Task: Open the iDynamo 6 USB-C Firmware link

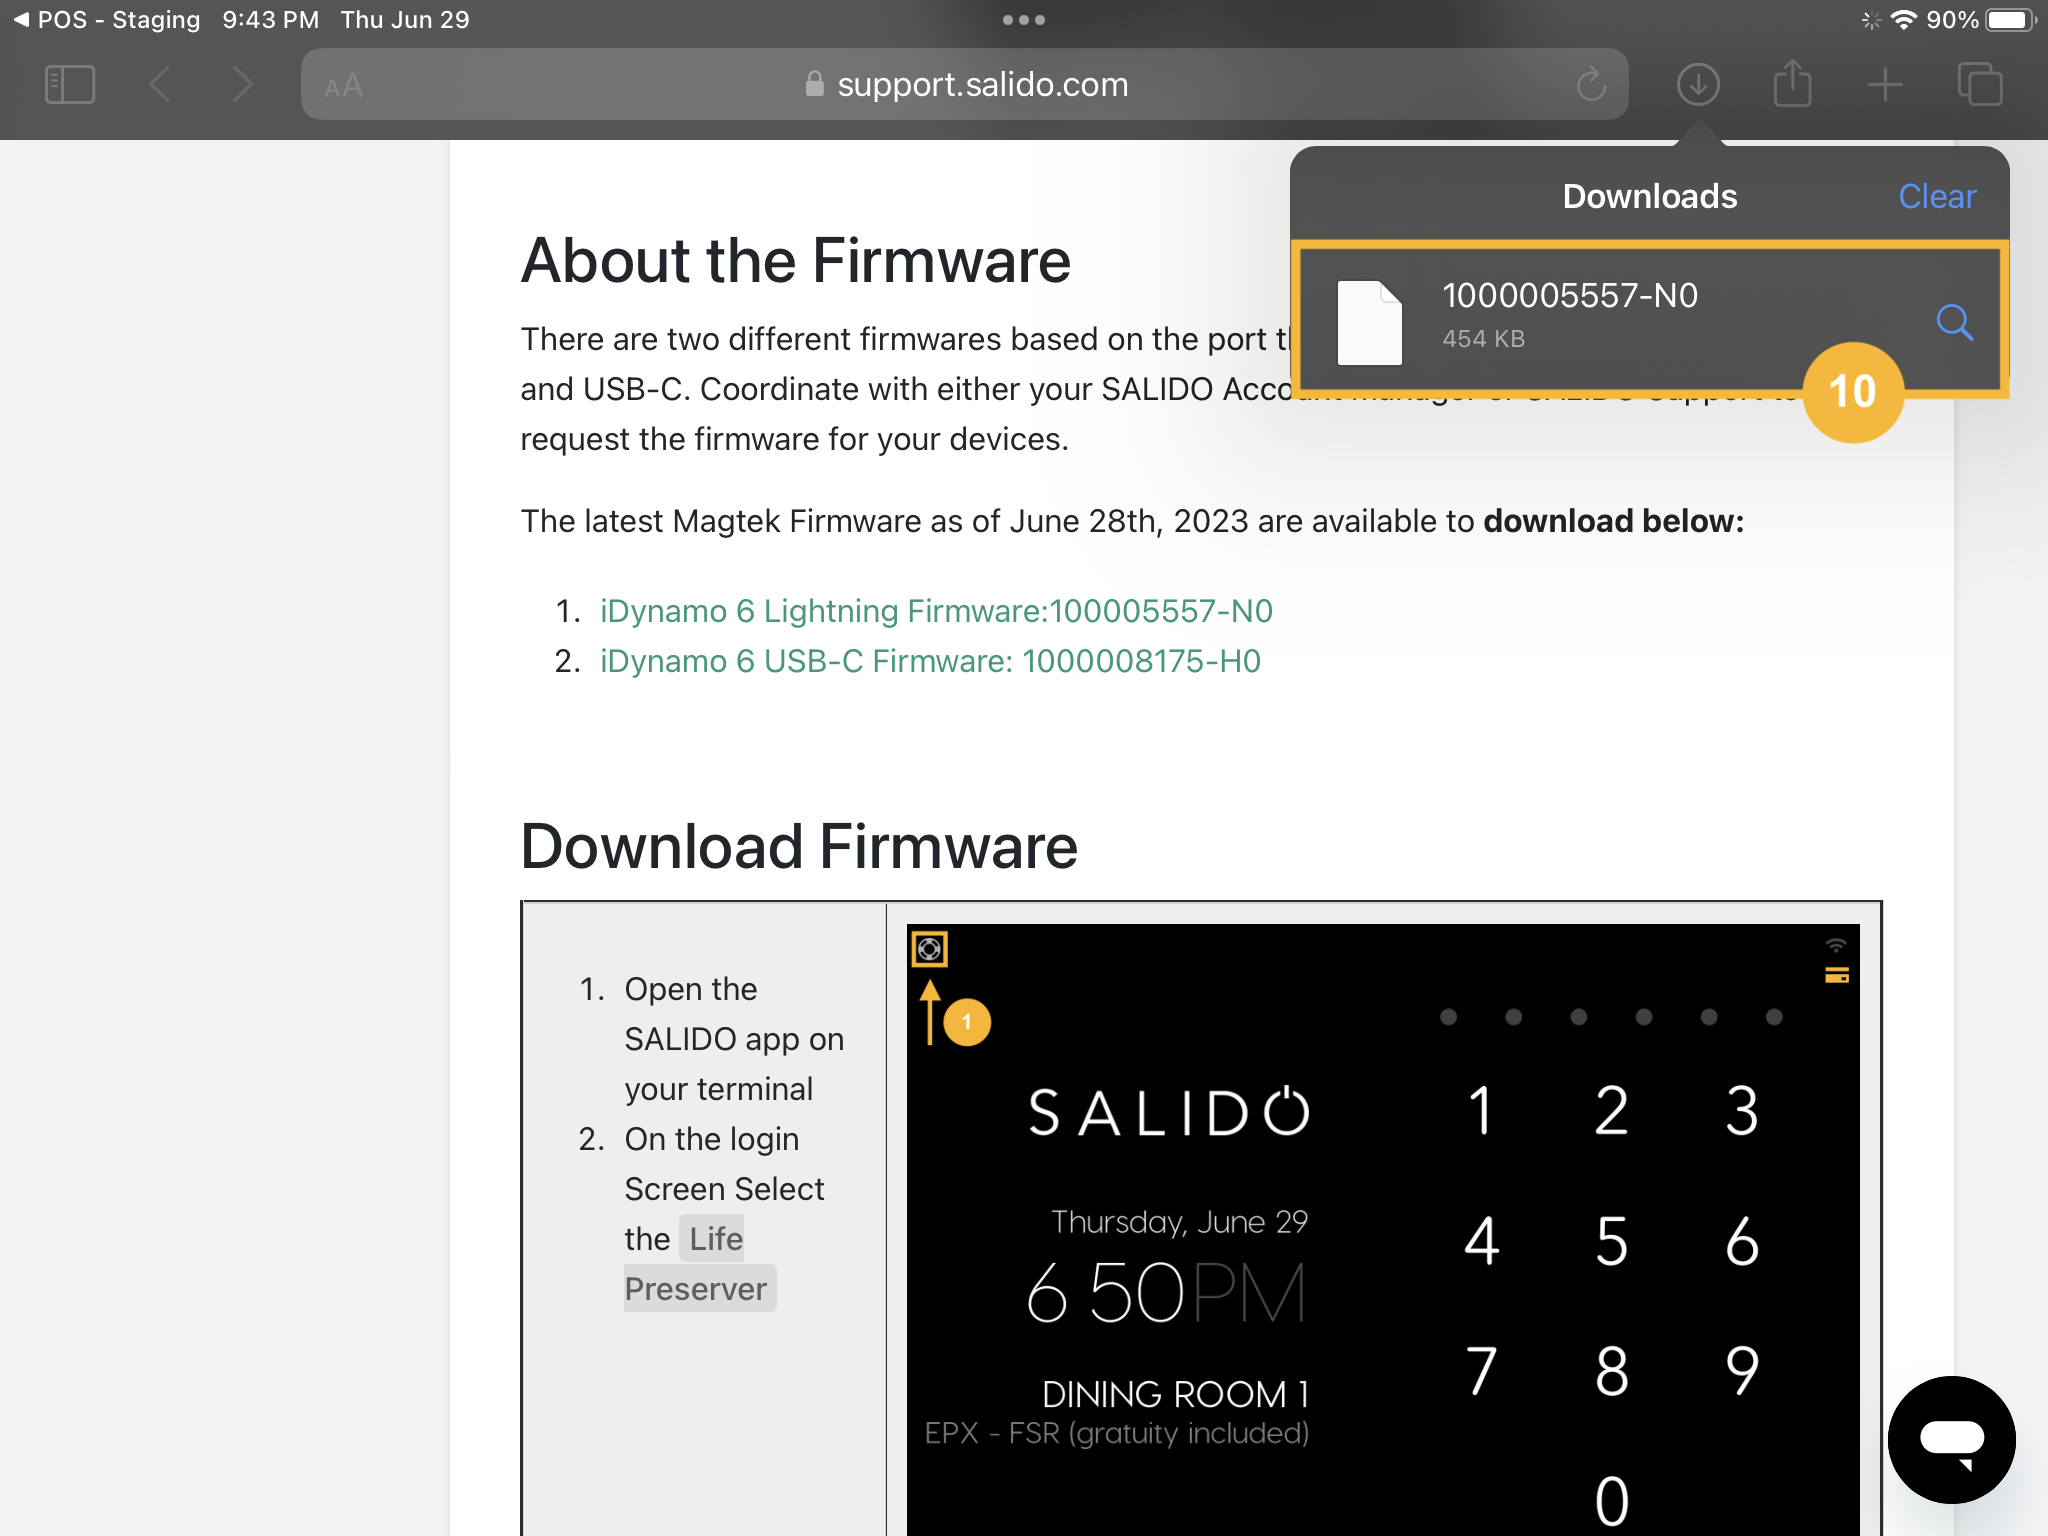Action: pyautogui.click(x=930, y=661)
